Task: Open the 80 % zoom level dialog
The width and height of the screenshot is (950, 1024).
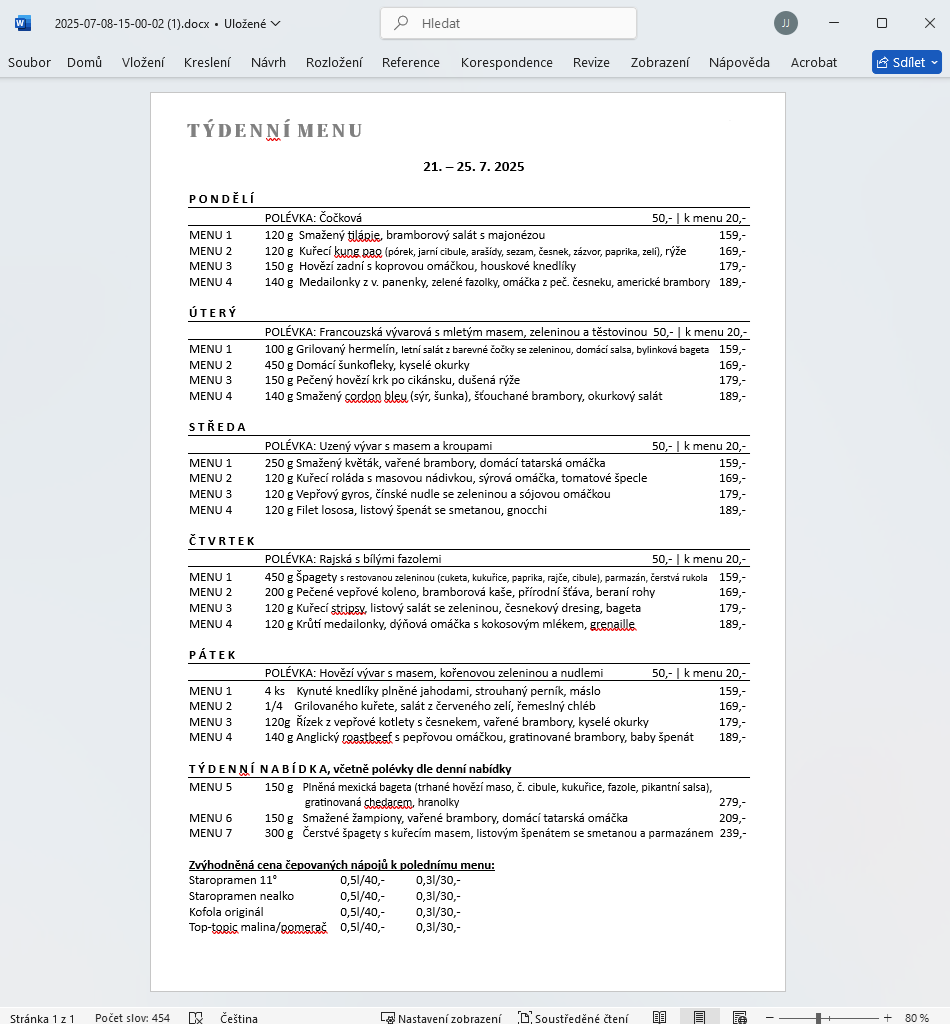Action: [917, 1018]
